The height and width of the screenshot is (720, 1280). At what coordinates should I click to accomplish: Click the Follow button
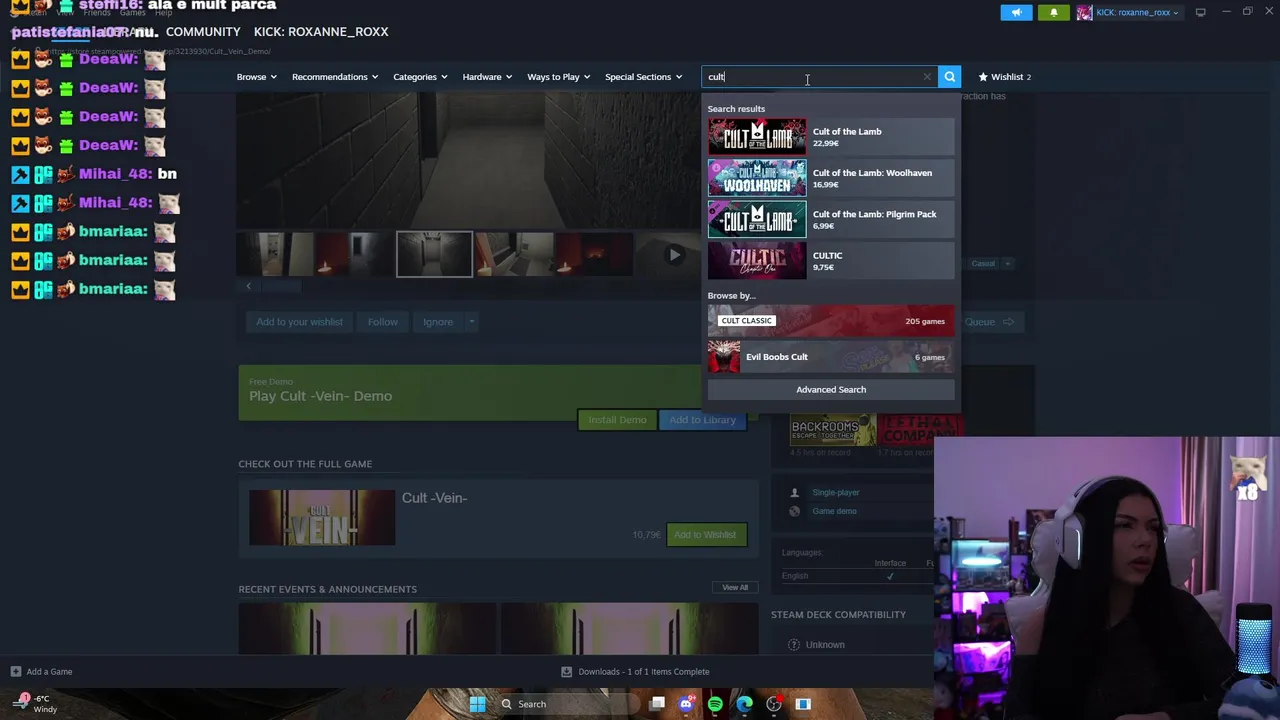tap(382, 322)
